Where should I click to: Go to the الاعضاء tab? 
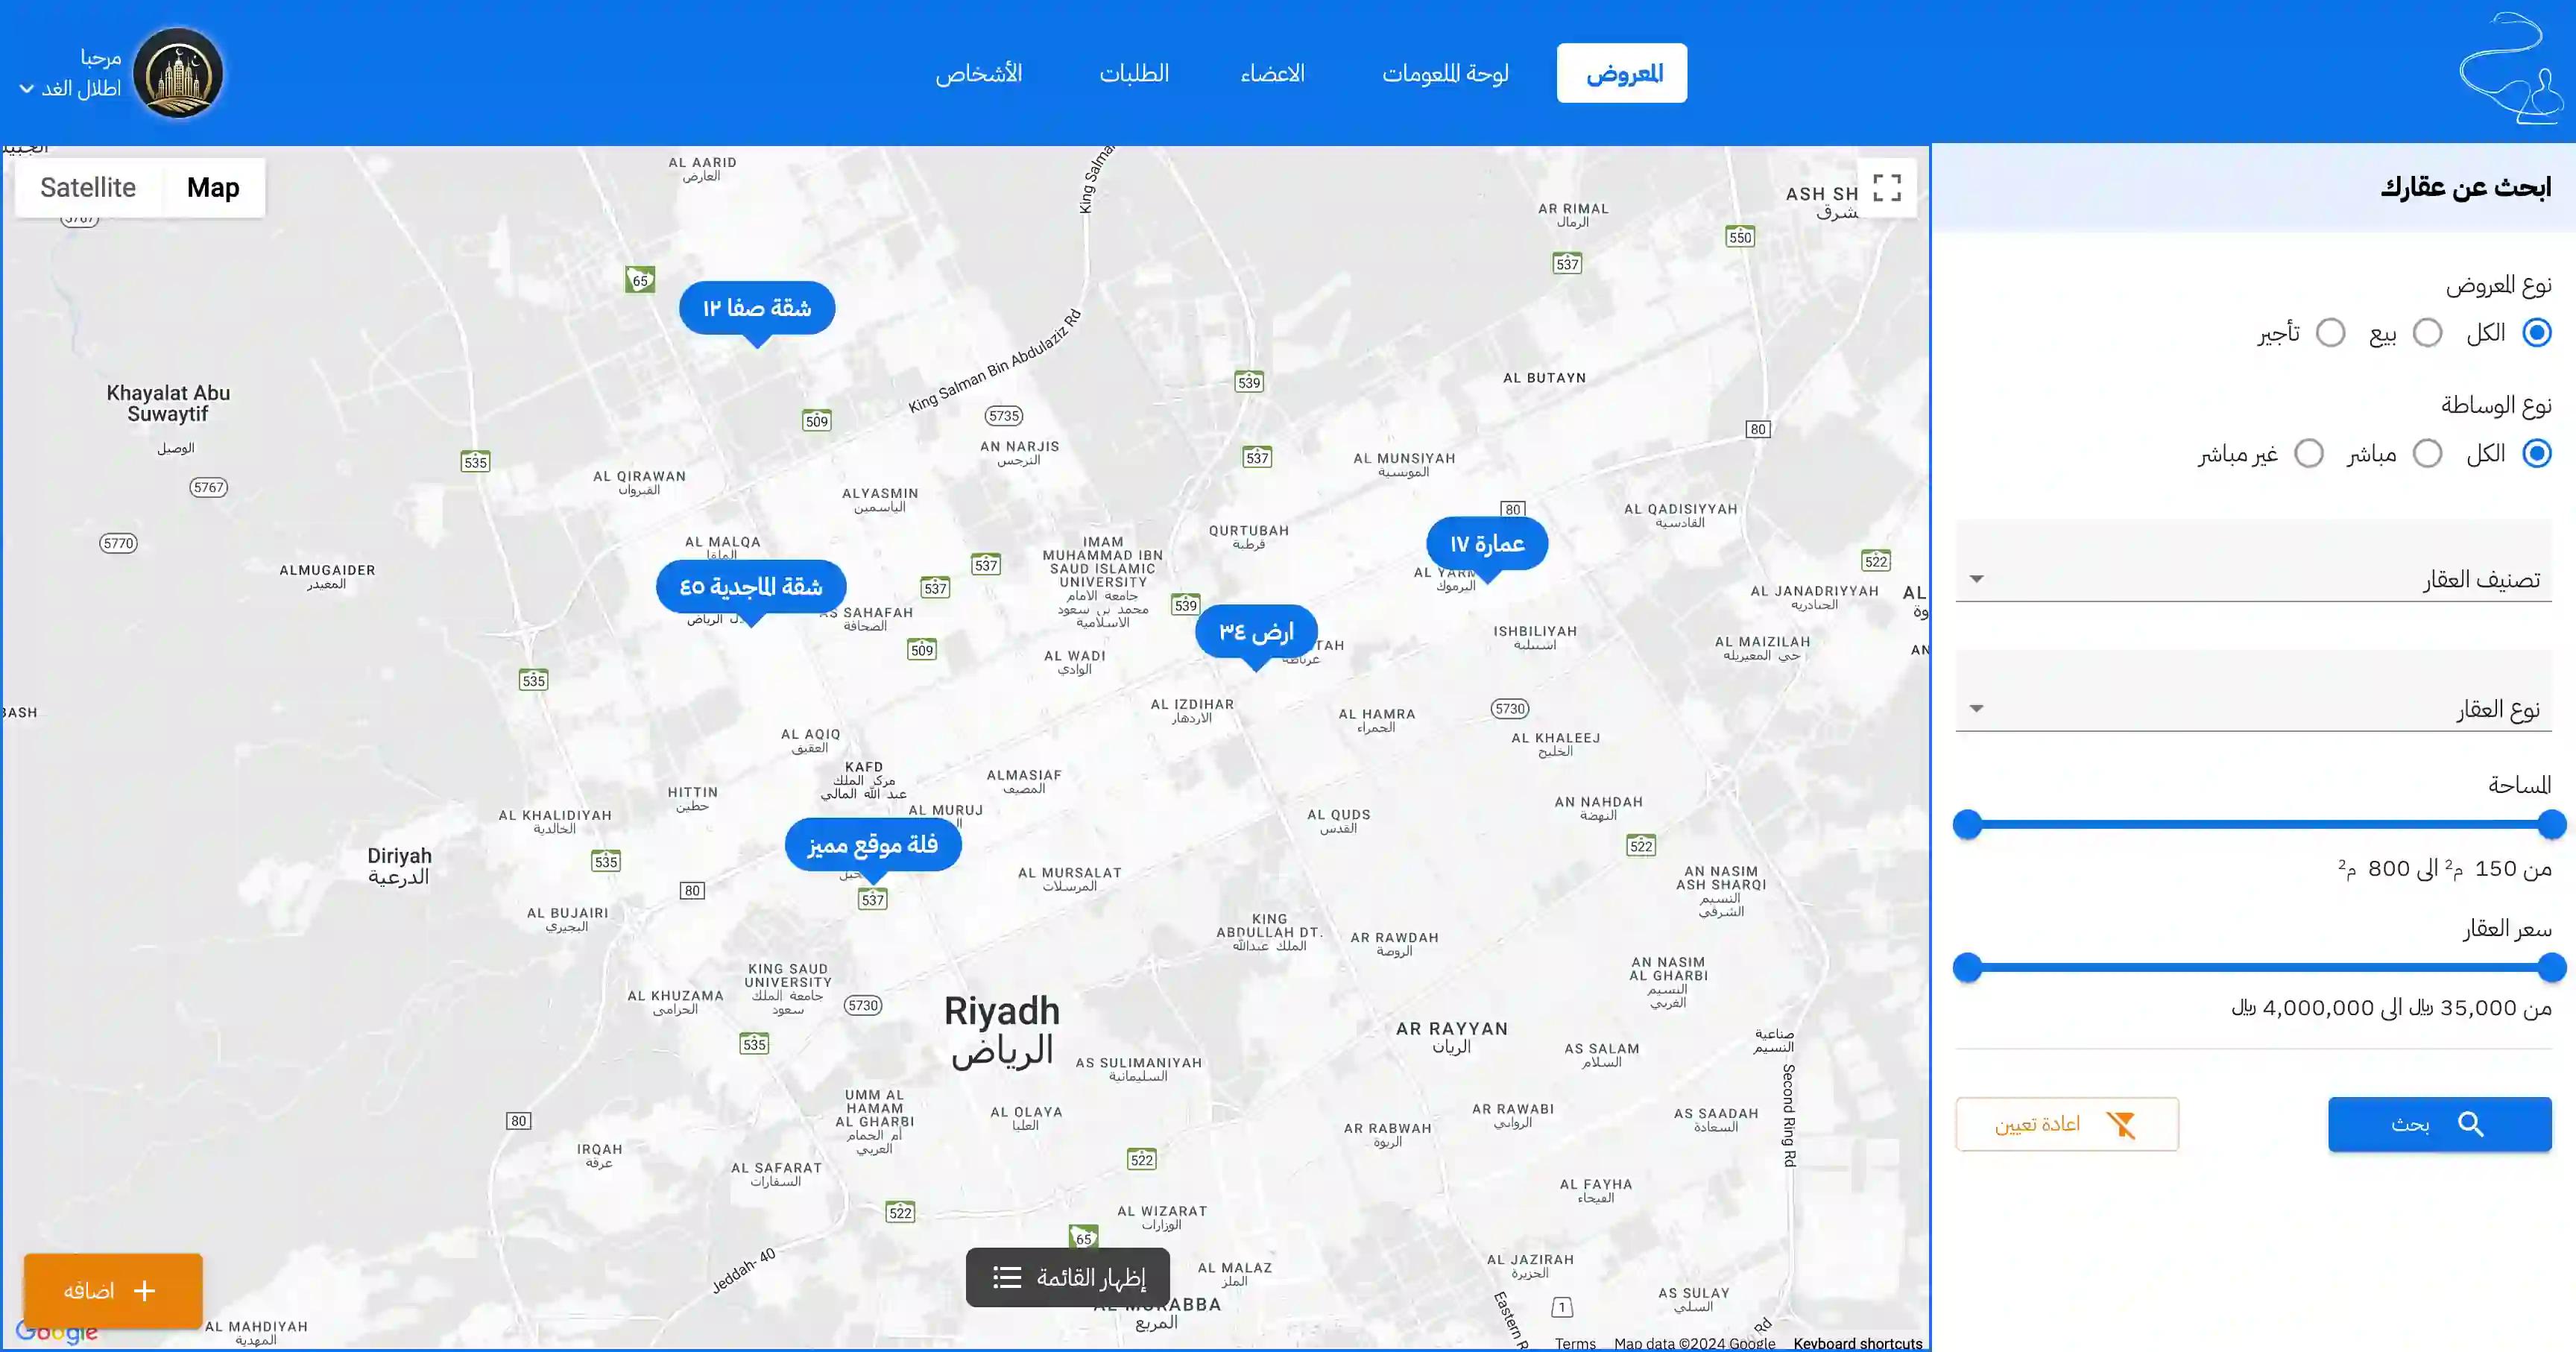[x=1272, y=73]
